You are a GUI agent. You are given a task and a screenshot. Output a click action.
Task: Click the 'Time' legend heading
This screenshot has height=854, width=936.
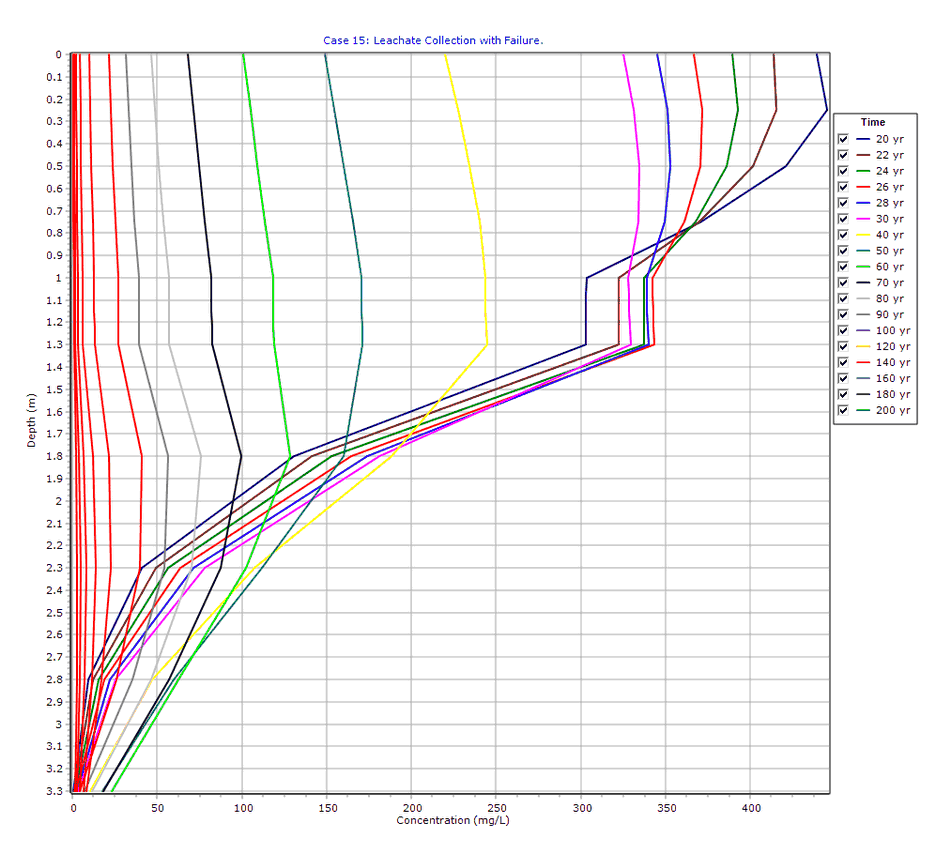[873, 122]
